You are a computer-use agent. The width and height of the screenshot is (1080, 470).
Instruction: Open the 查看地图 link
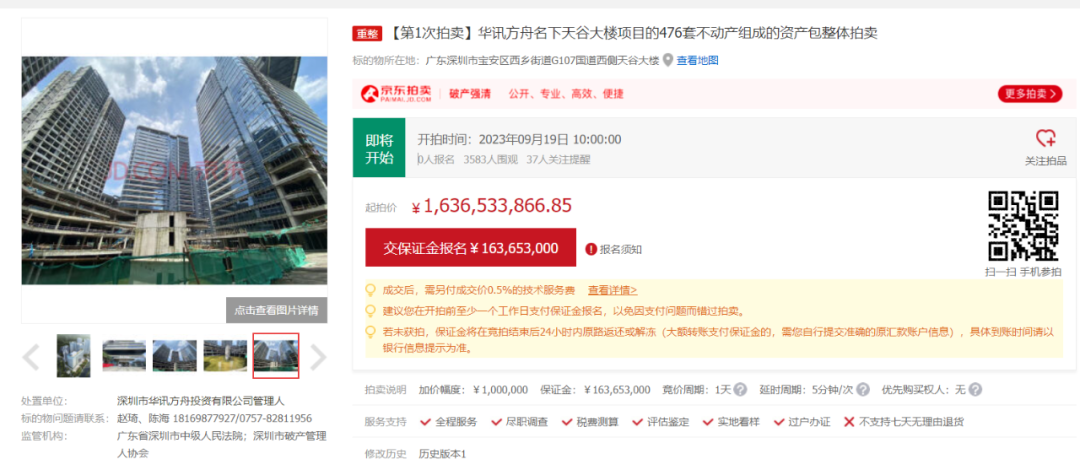[x=697, y=61]
